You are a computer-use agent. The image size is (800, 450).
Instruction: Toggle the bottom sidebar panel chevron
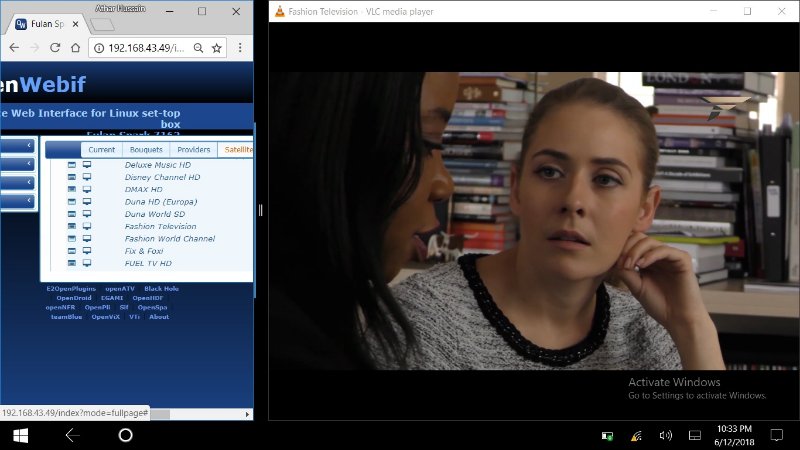pos(30,201)
